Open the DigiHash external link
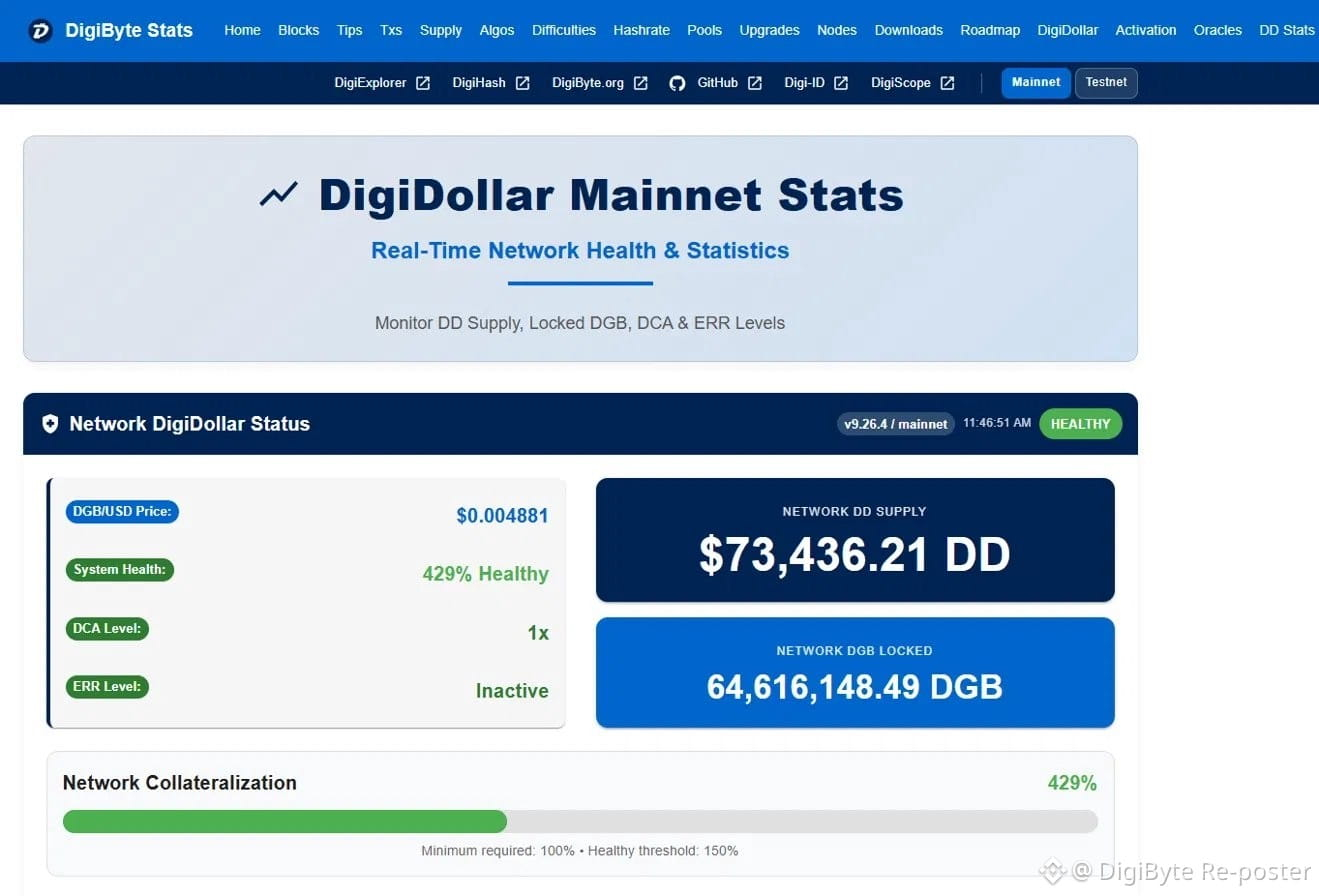Image resolution: width=1319 pixels, height=896 pixels. pos(479,83)
